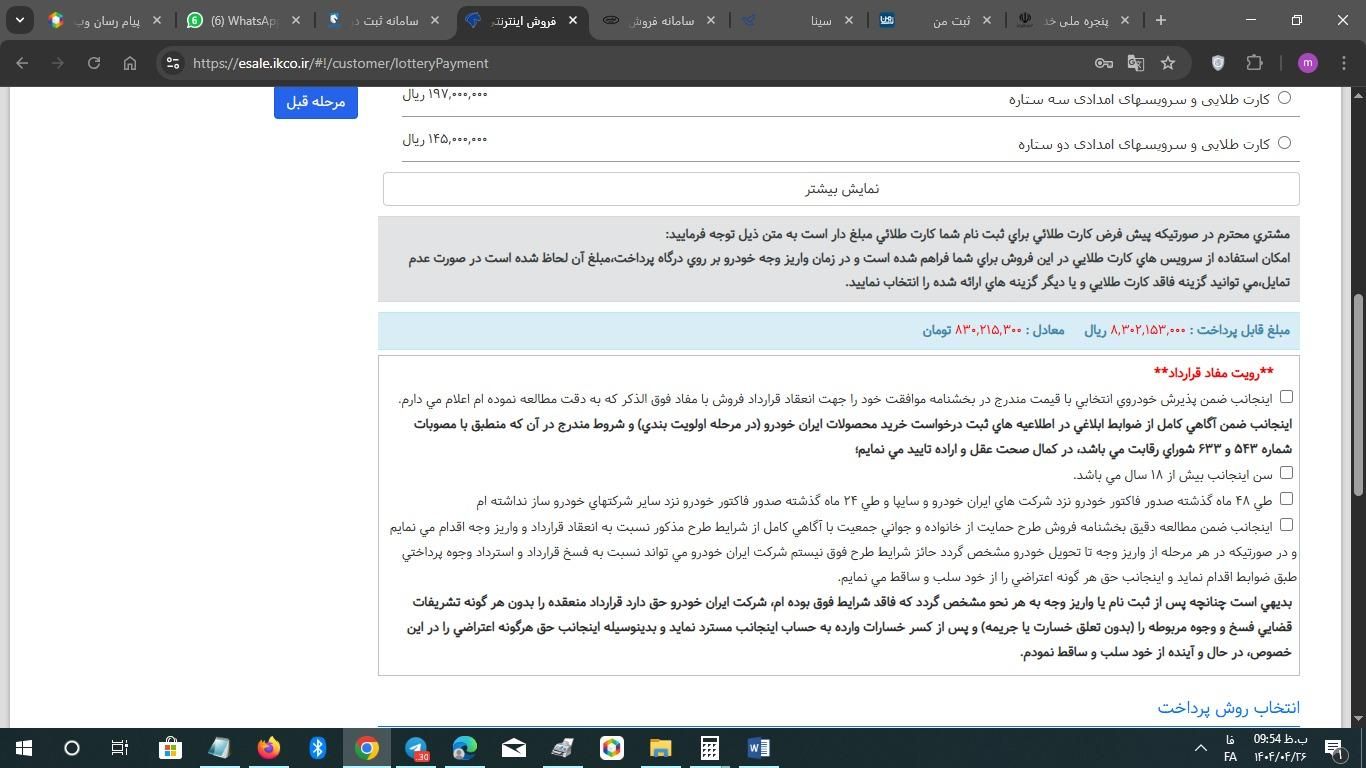Switch to the پیام رسان tab

107,20
